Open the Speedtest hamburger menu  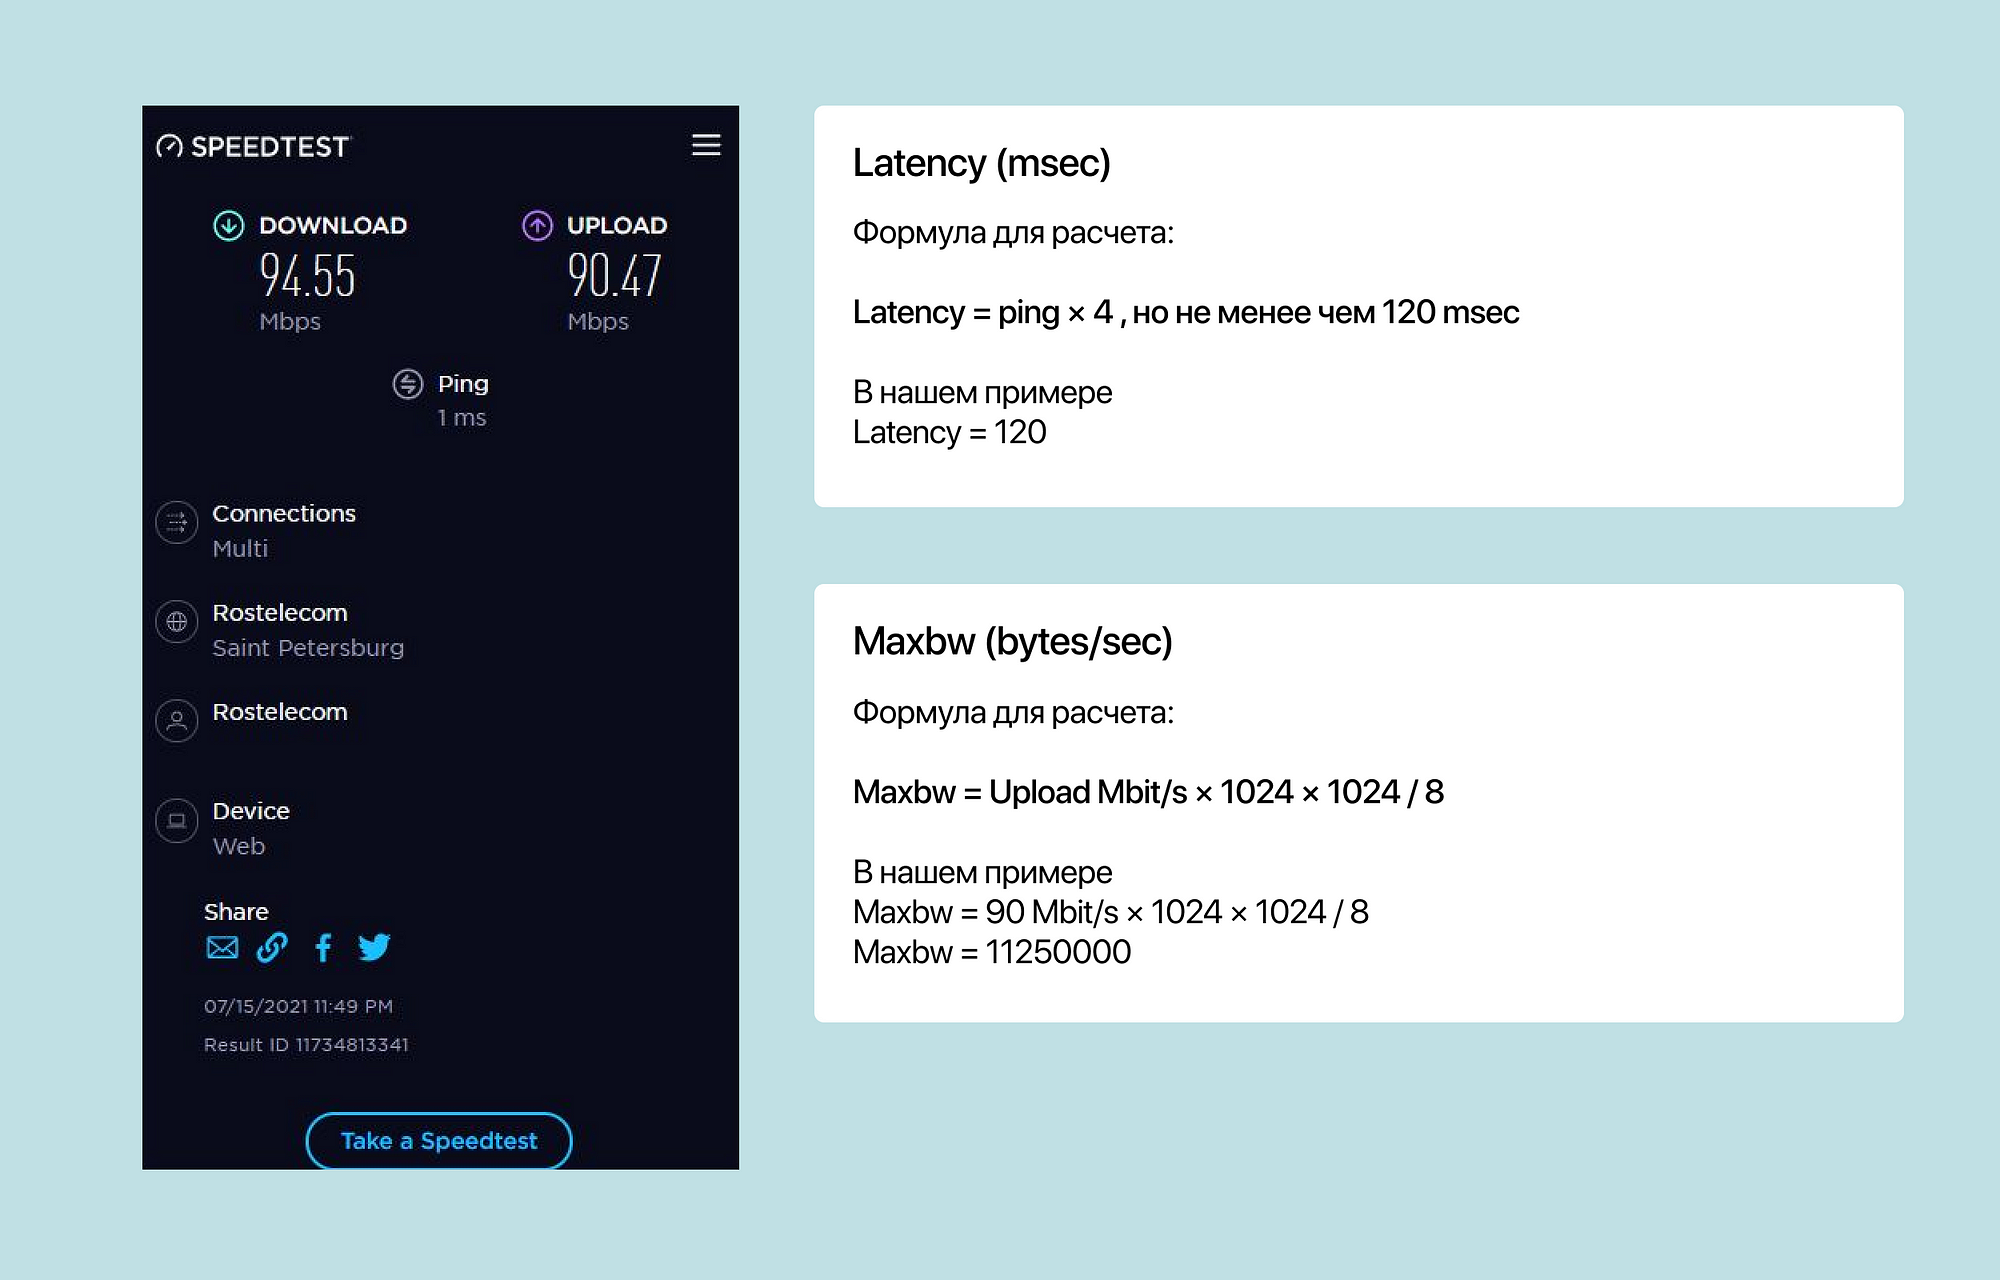pos(706,145)
